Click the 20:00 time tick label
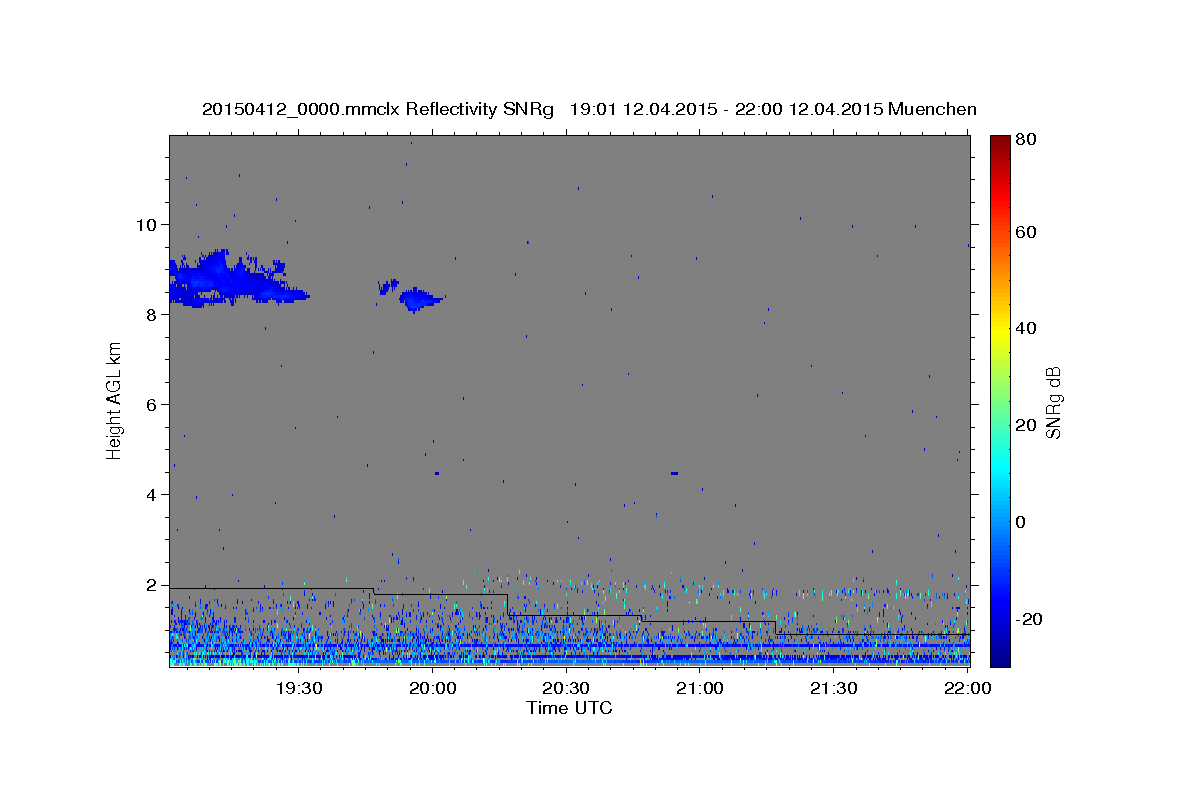Viewport: 1200px width, 800px height. (432, 688)
